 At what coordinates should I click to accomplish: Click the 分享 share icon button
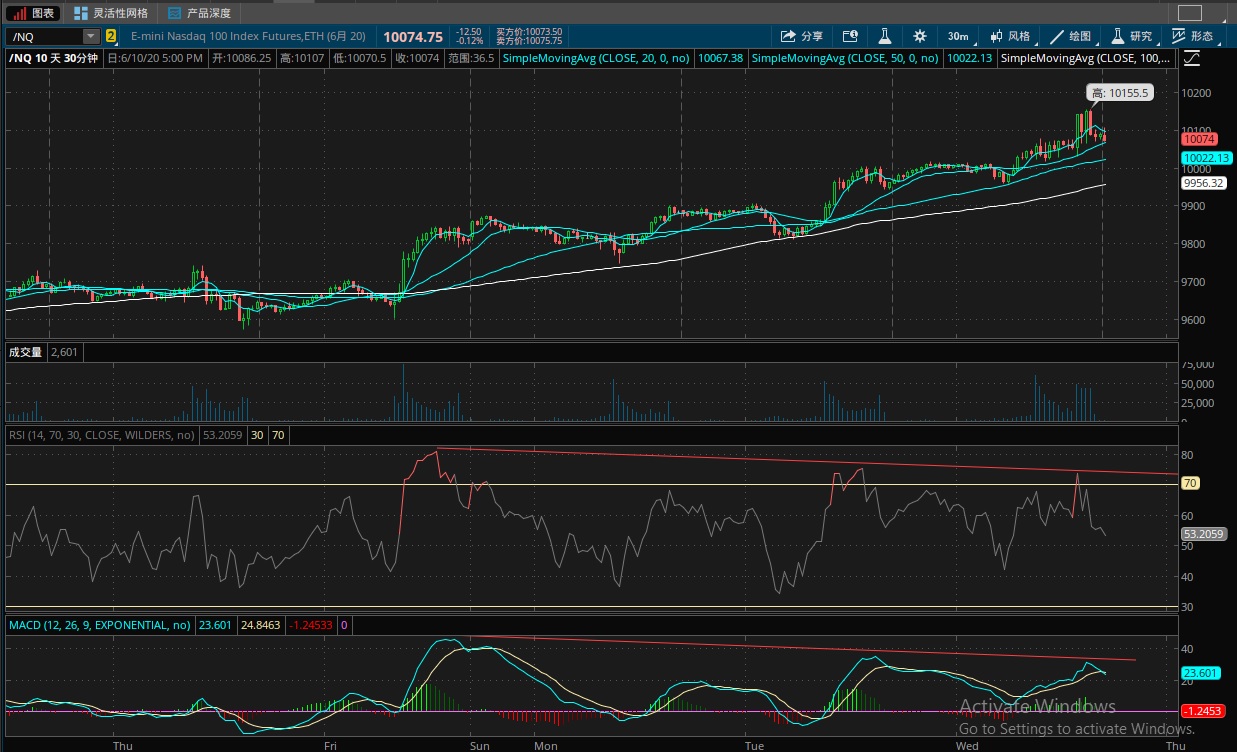tap(802, 36)
